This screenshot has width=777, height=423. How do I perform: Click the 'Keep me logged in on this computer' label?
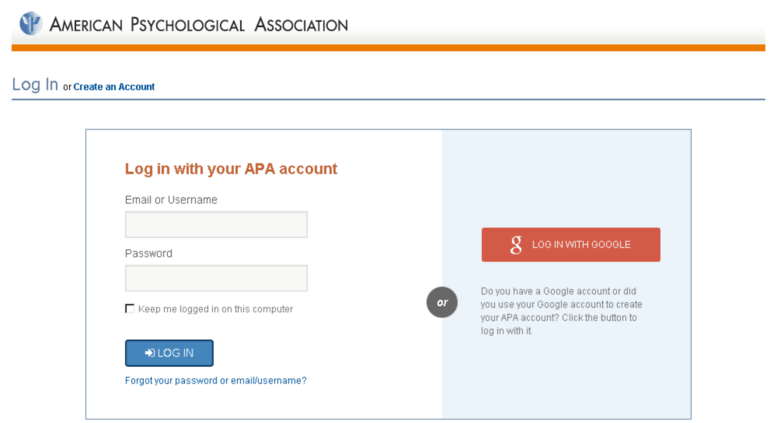coord(216,309)
